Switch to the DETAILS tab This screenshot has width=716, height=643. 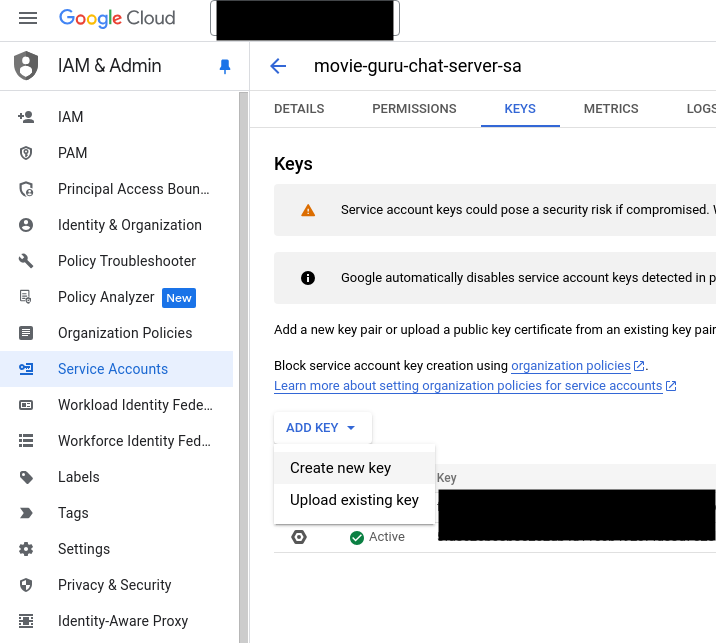point(299,109)
